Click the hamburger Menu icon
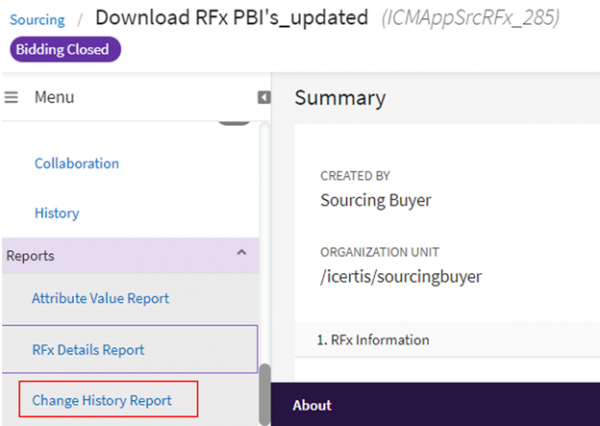The width and height of the screenshot is (600, 426). 12,98
